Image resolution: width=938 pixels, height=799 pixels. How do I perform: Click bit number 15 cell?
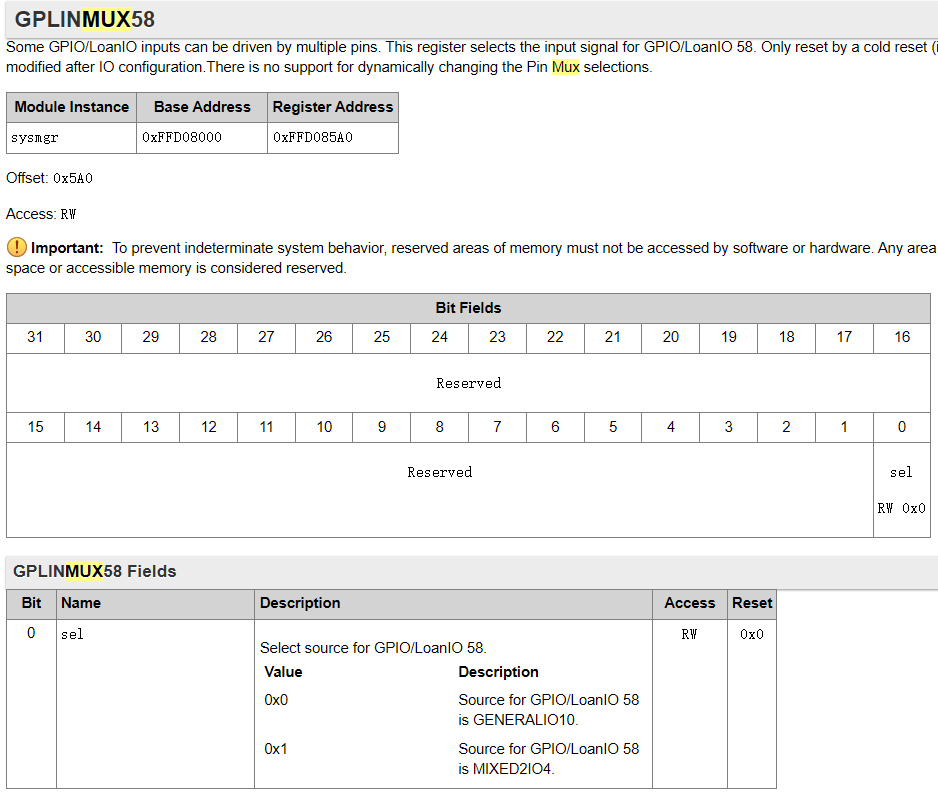coord(35,427)
